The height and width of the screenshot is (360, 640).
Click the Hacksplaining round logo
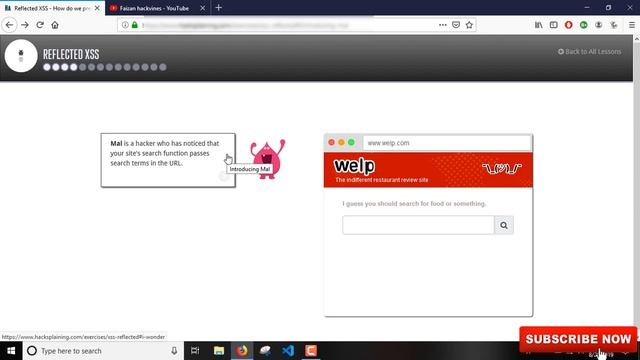(x=21, y=56)
